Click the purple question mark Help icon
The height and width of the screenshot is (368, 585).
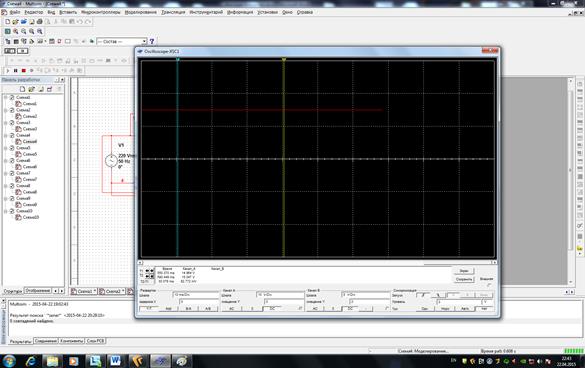pos(152,41)
